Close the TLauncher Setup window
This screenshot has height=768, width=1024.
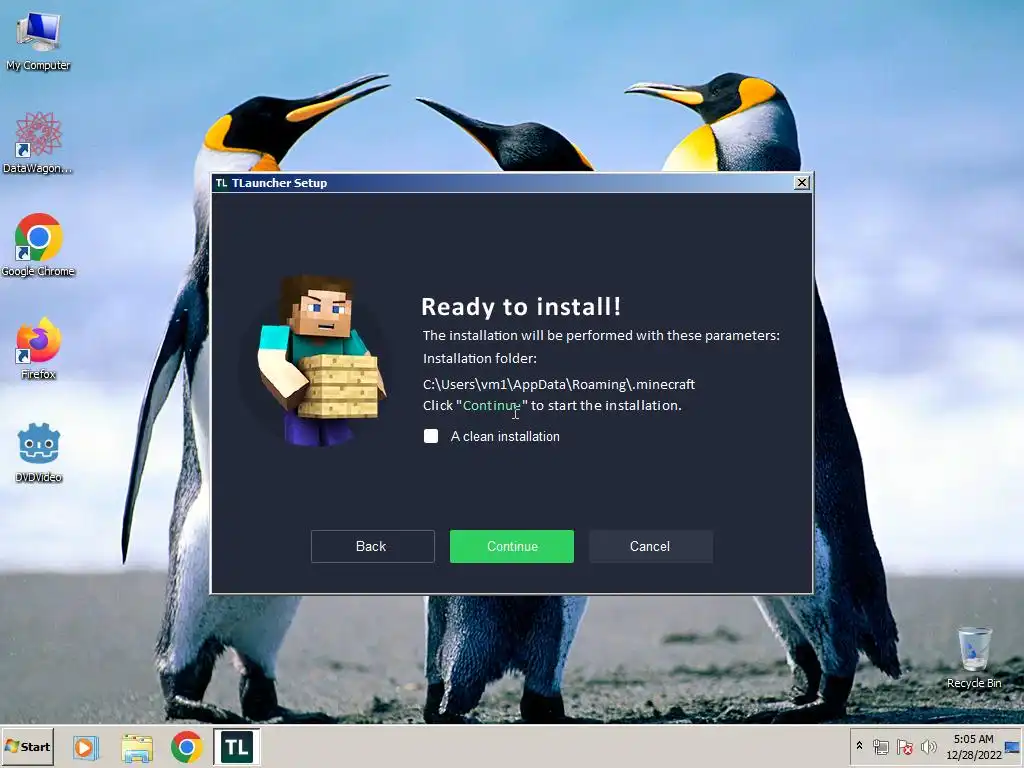click(801, 183)
